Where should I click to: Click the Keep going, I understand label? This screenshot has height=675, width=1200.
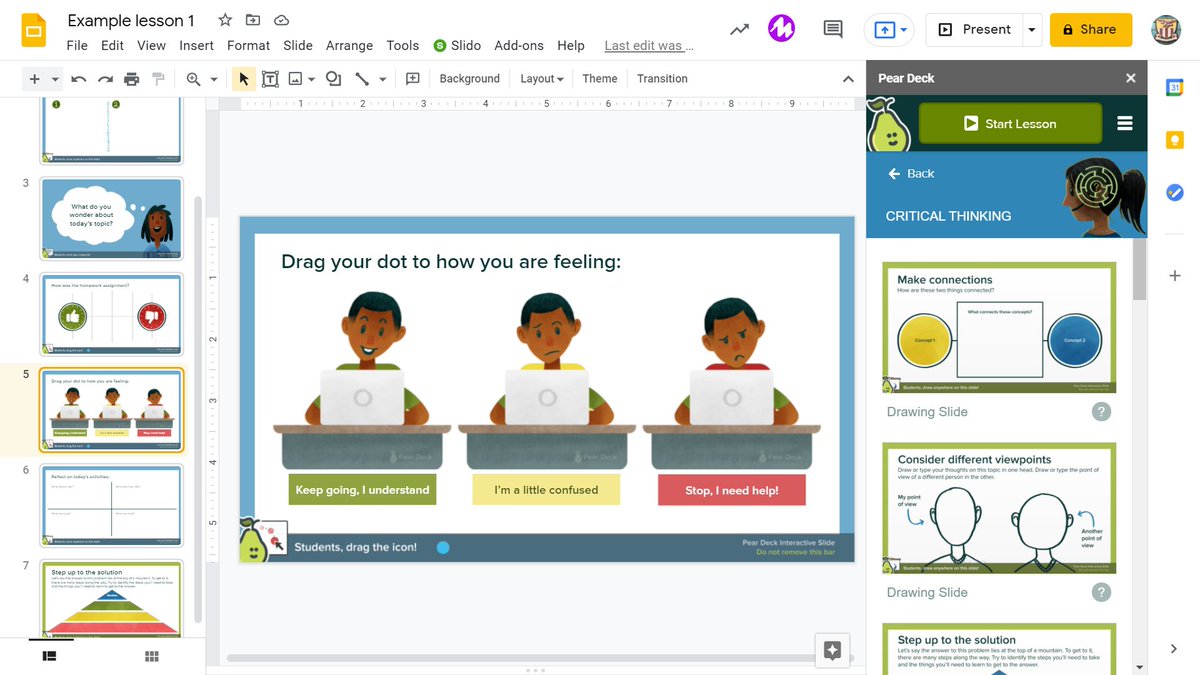click(x=362, y=490)
